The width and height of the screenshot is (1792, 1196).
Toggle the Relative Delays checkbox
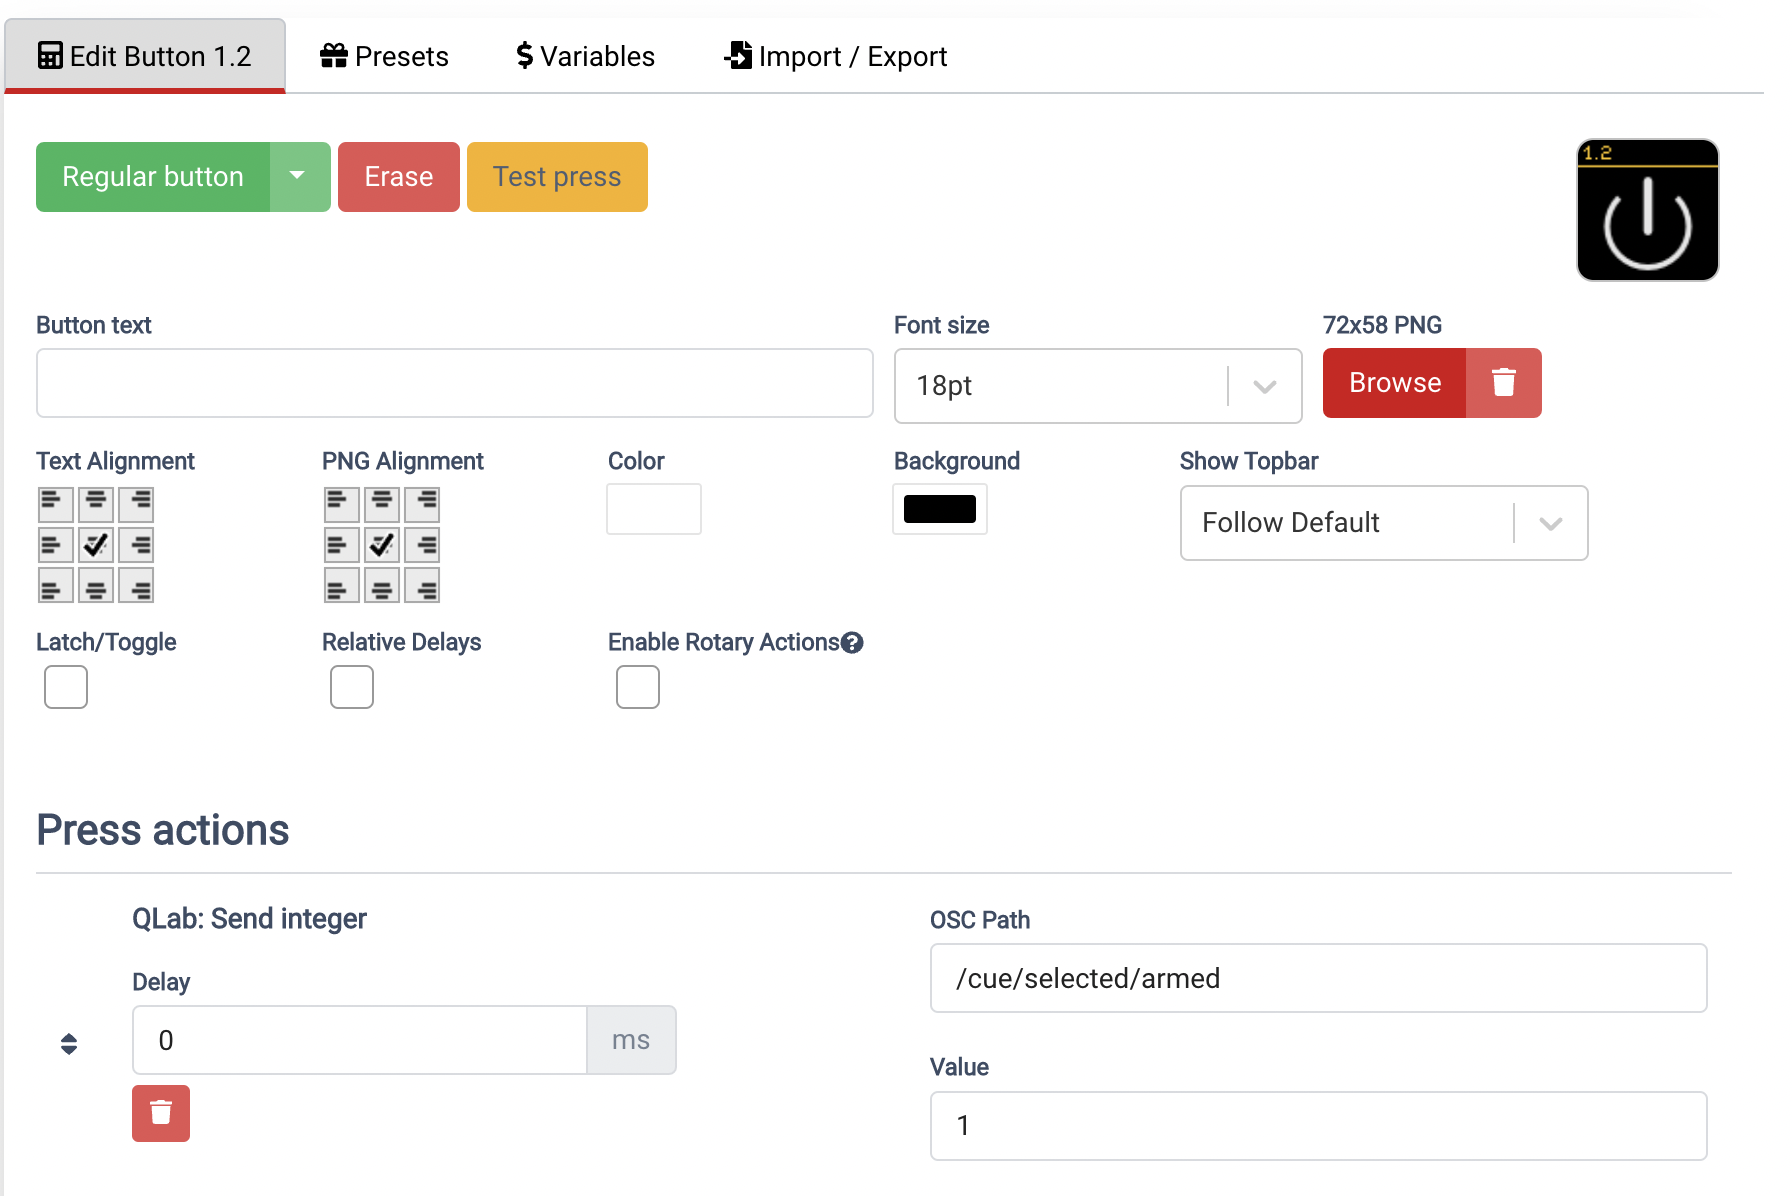tap(352, 687)
